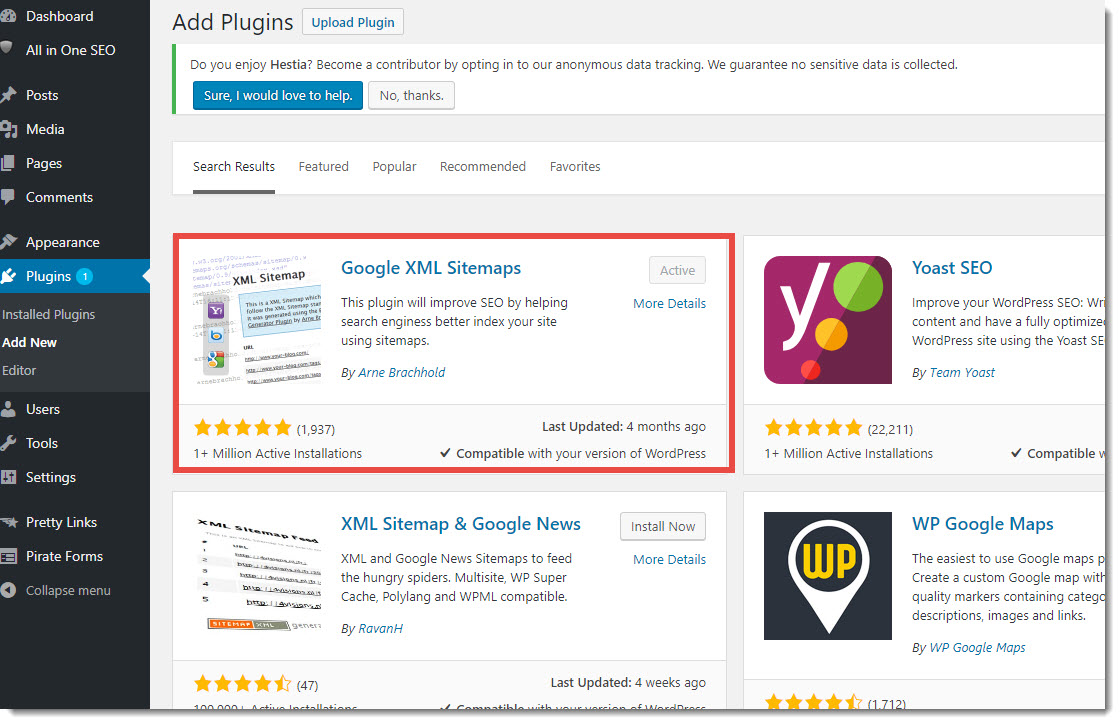Open the Recommended plugins tab
Image resolution: width=1120 pixels, height=724 pixels.
pos(483,166)
